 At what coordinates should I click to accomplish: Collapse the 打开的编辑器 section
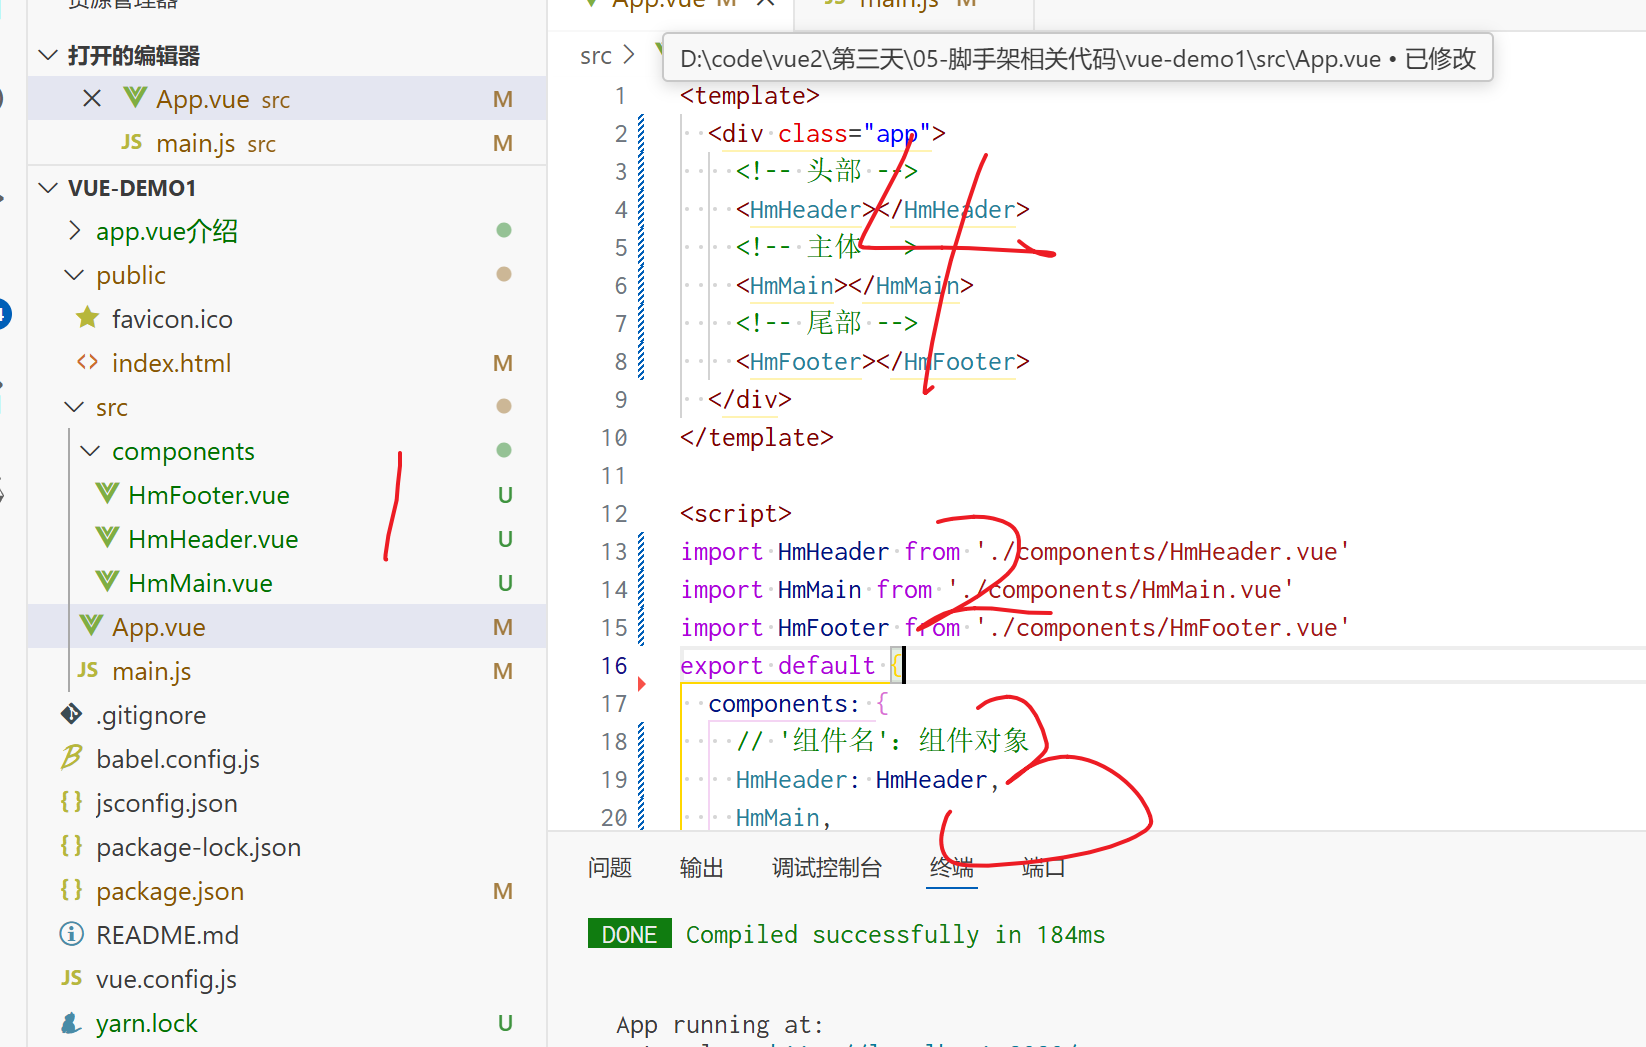coord(47,55)
